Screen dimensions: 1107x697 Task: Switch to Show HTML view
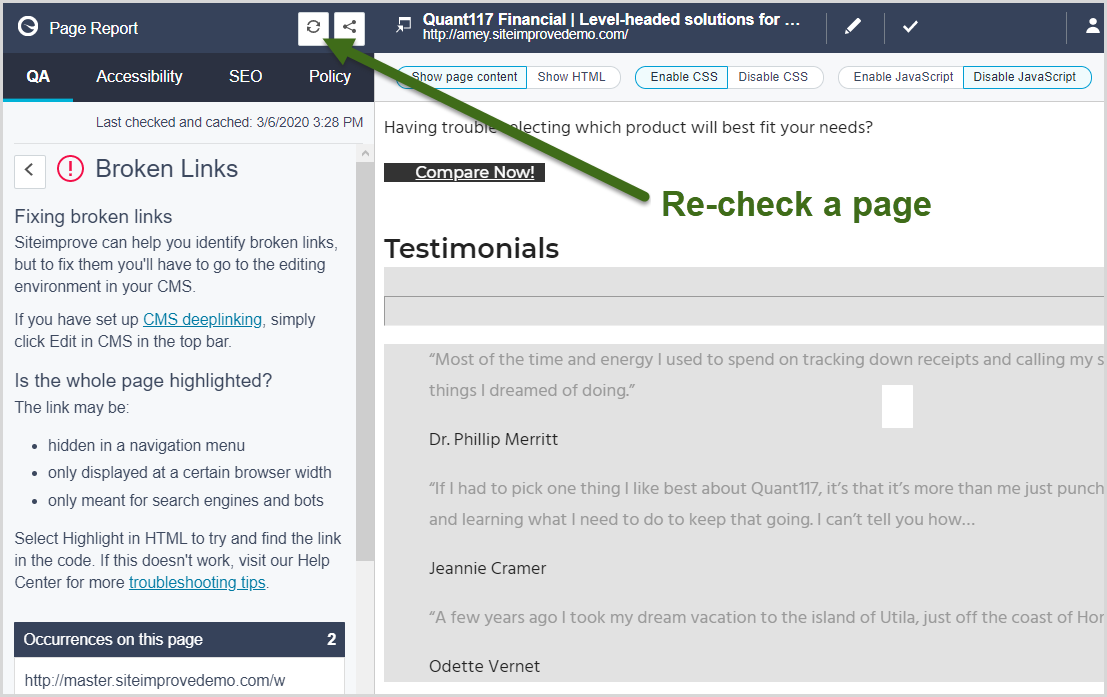(x=571, y=77)
